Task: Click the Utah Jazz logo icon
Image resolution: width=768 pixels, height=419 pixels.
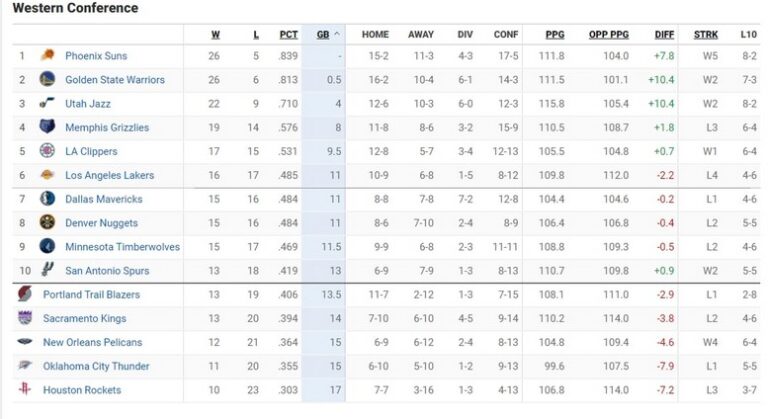Action: click(x=47, y=104)
